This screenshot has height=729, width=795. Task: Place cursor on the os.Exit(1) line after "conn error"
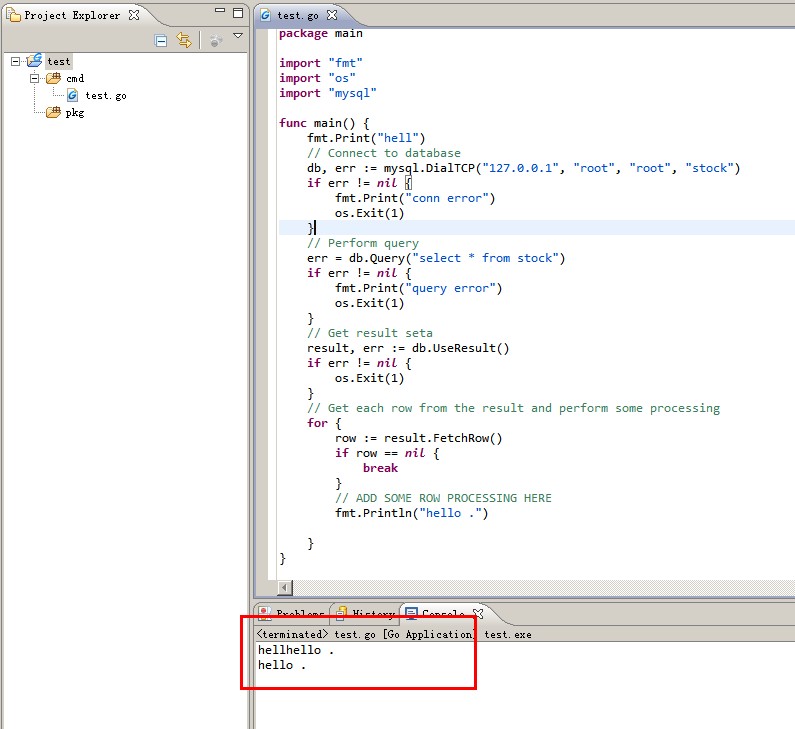coord(369,213)
